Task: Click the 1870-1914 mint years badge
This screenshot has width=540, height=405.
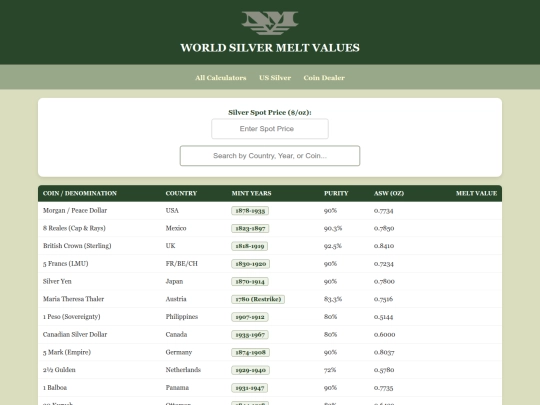Action: click(250, 282)
